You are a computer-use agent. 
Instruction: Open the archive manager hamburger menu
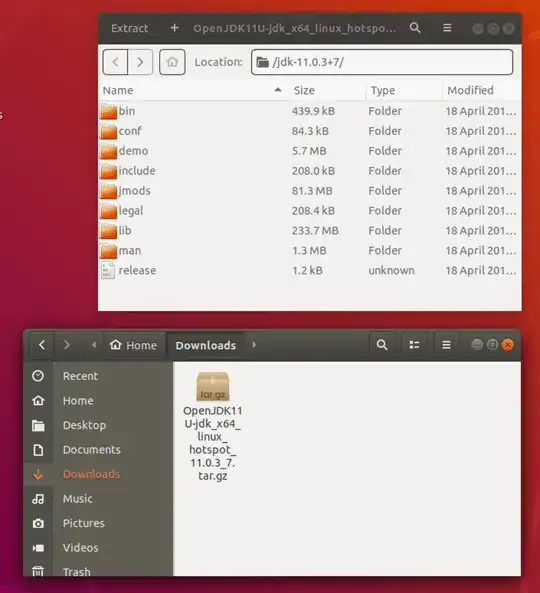(x=447, y=28)
